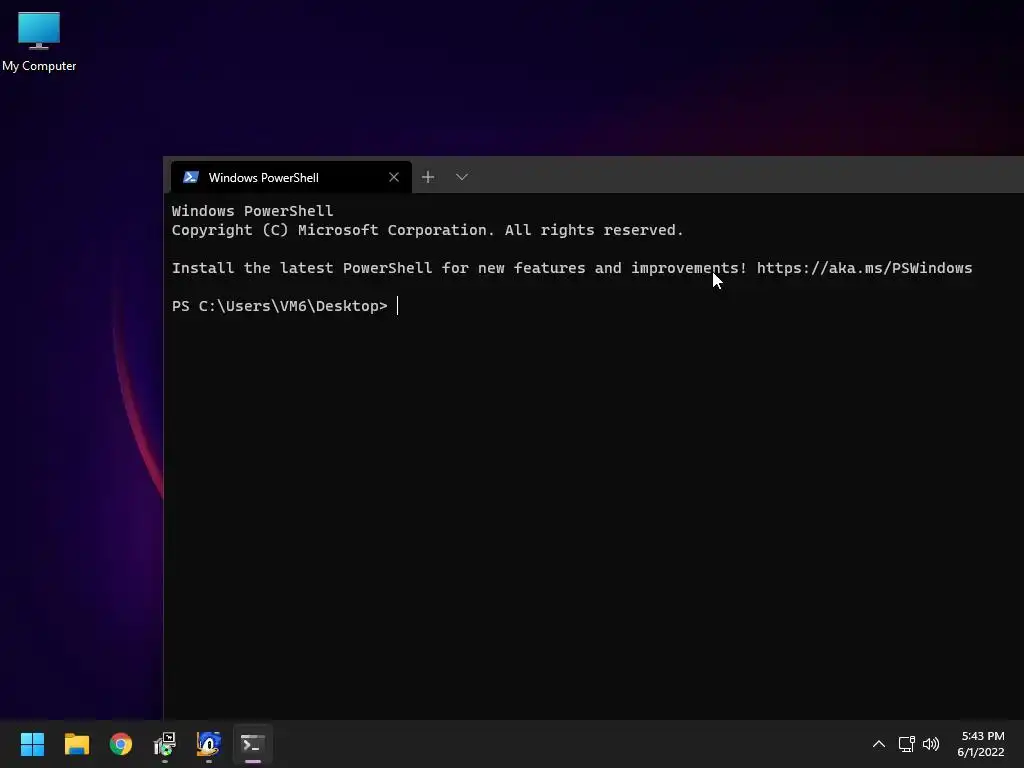Open Google Chrome from the taskbar
The image size is (1024, 768).
coord(121,744)
